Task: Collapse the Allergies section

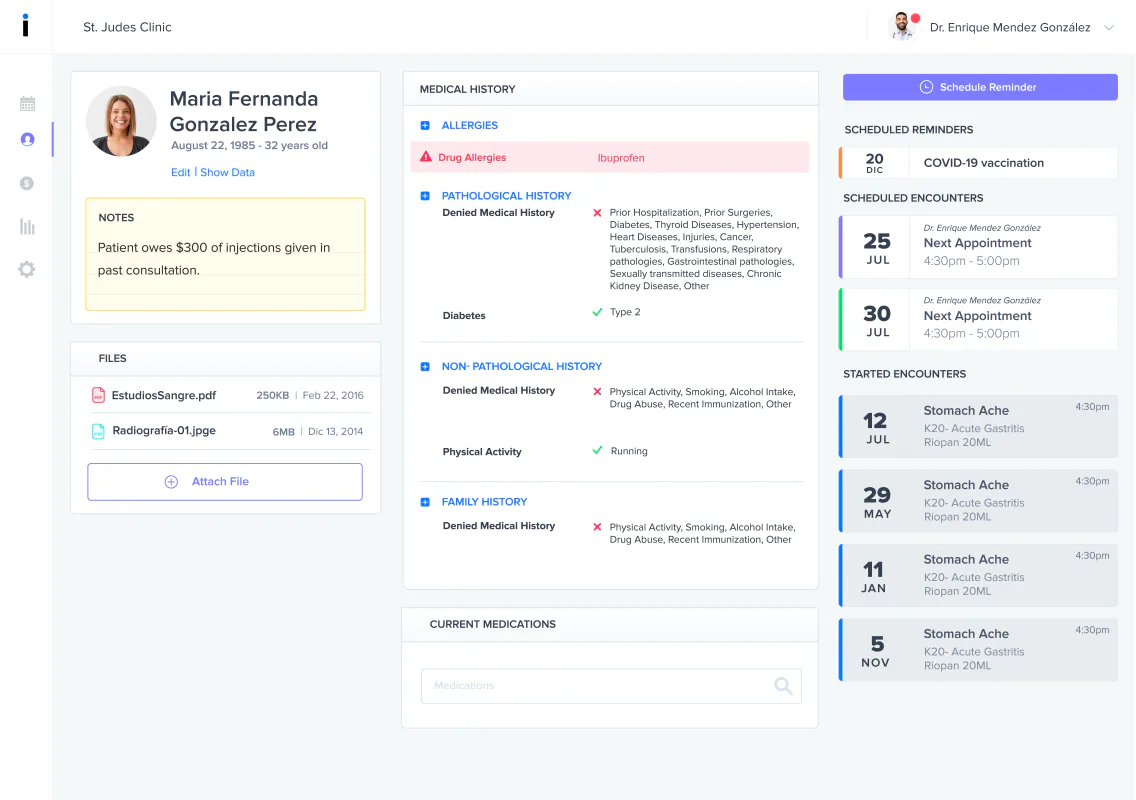Action: [425, 125]
